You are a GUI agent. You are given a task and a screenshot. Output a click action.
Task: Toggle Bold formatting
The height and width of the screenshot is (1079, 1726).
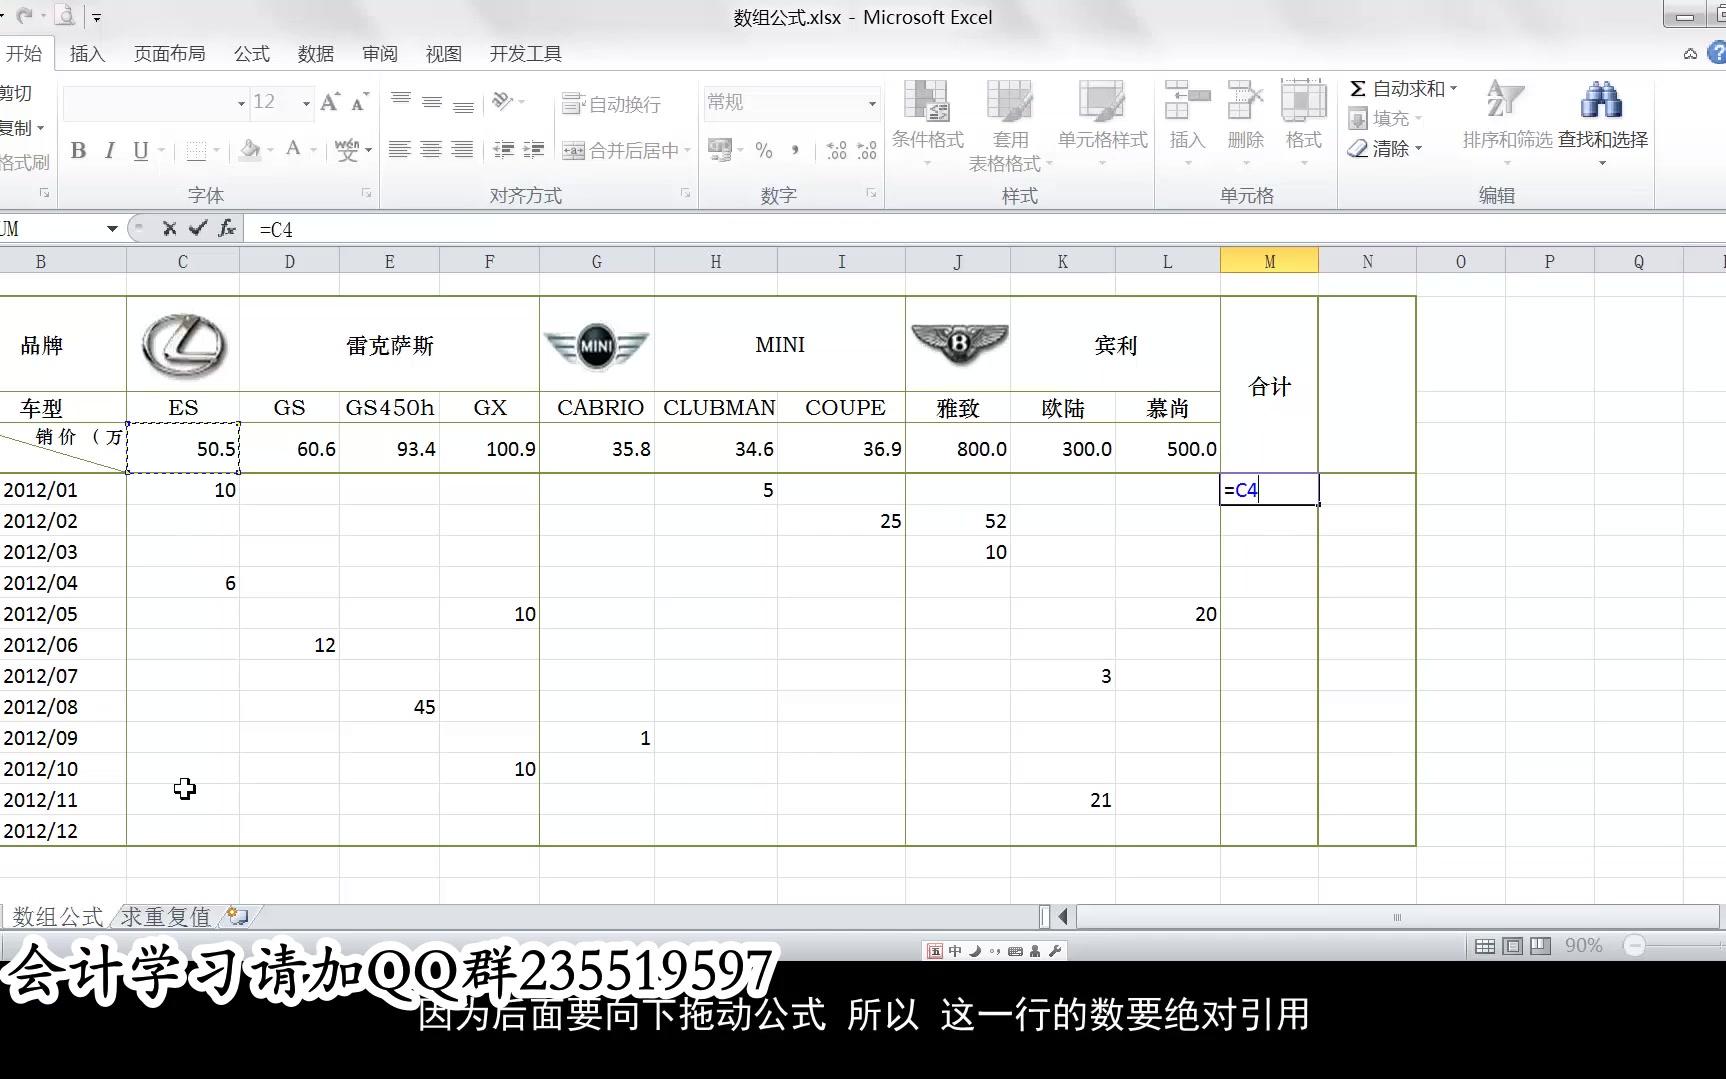[x=78, y=151]
